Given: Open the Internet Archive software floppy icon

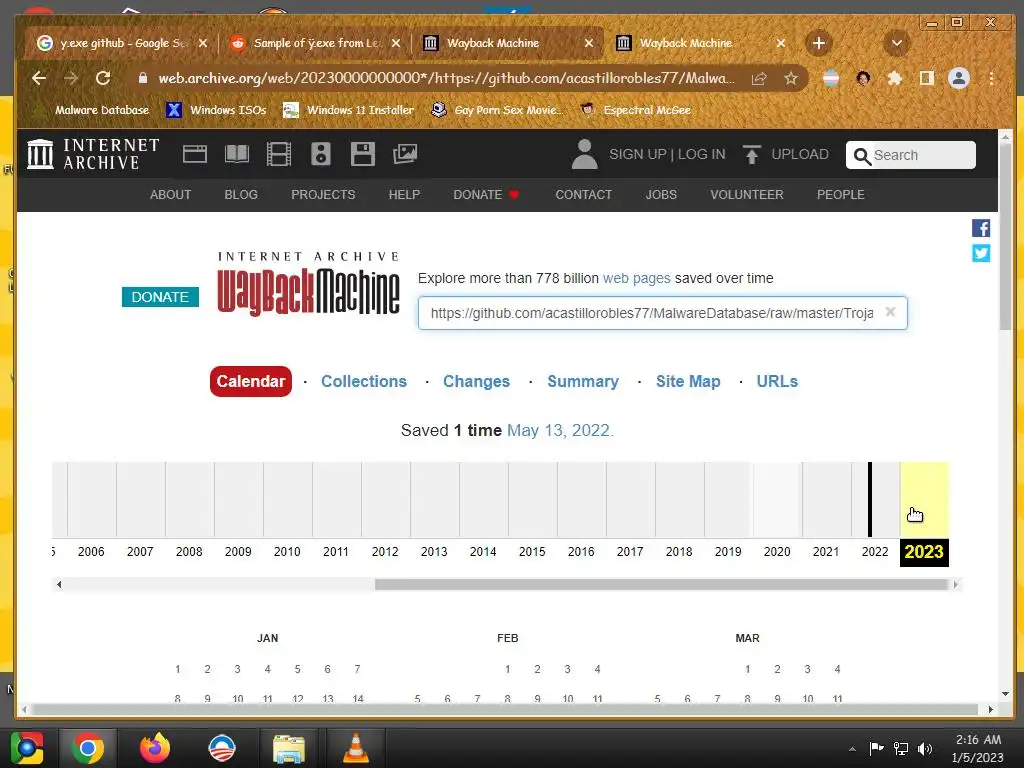Looking at the screenshot, I should tap(362, 154).
